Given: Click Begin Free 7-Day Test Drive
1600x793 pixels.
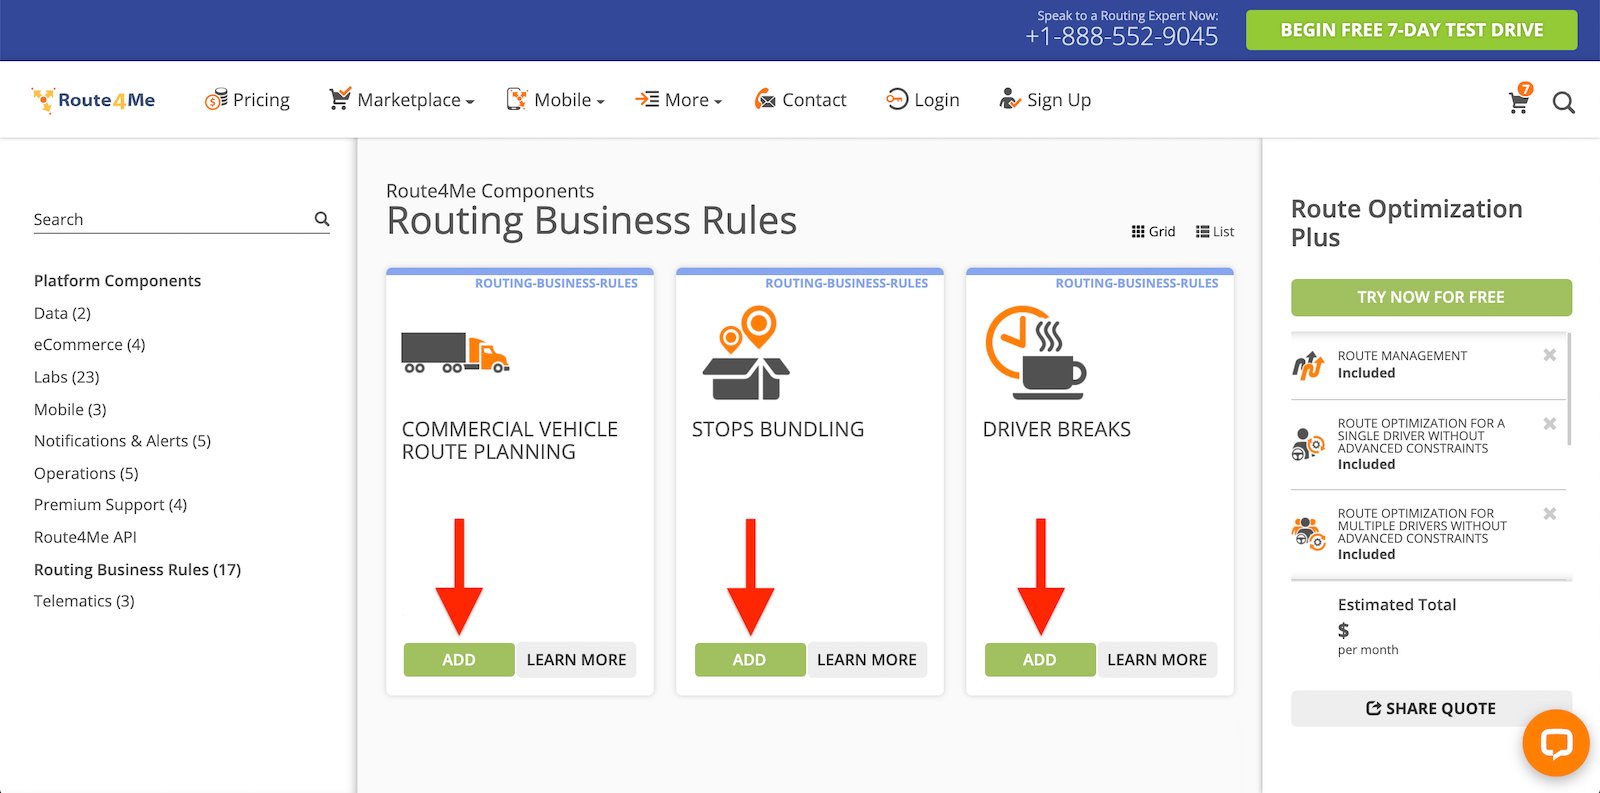Looking at the screenshot, I should click(1411, 30).
